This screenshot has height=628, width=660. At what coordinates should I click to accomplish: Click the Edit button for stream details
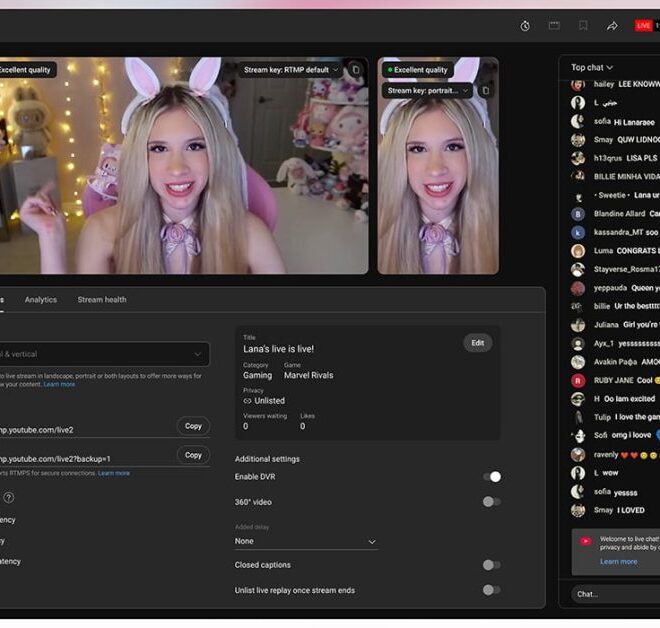pos(478,343)
